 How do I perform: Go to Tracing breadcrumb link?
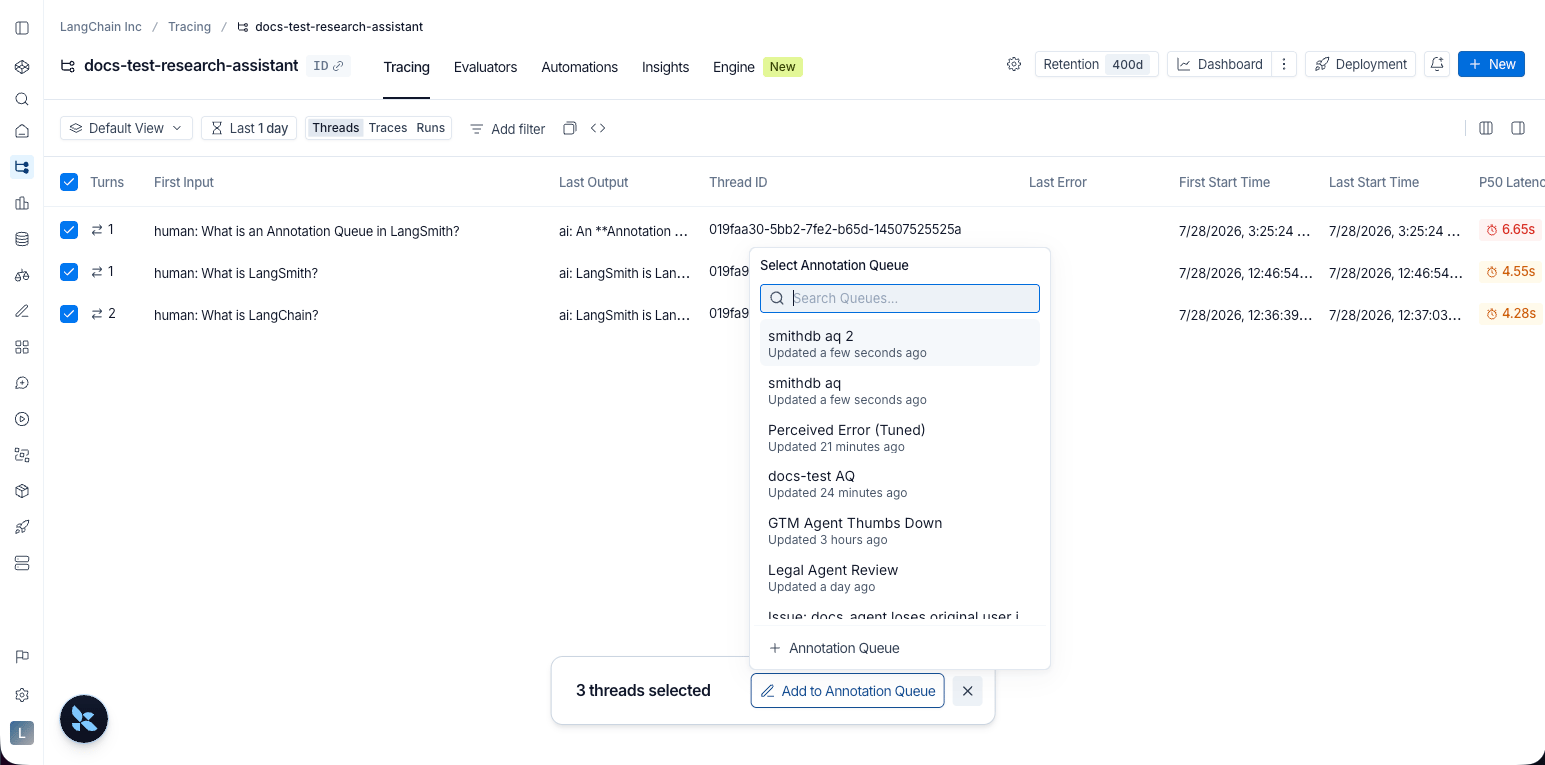pyautogui.click(x=189, y=27)
